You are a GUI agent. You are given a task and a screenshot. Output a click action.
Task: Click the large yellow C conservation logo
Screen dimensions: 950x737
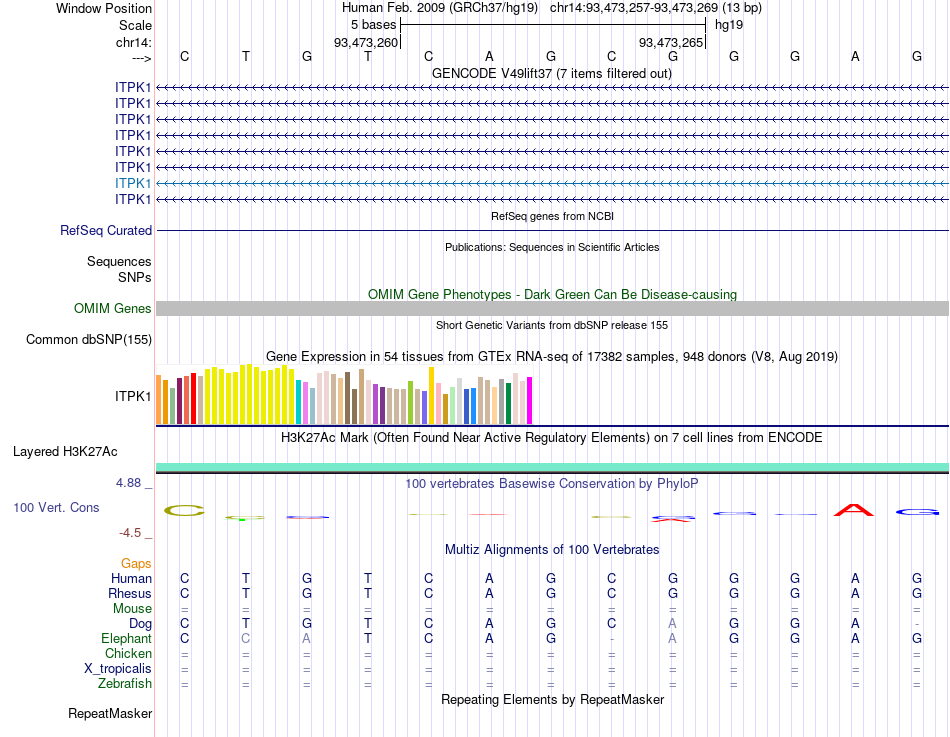point(185,510)
